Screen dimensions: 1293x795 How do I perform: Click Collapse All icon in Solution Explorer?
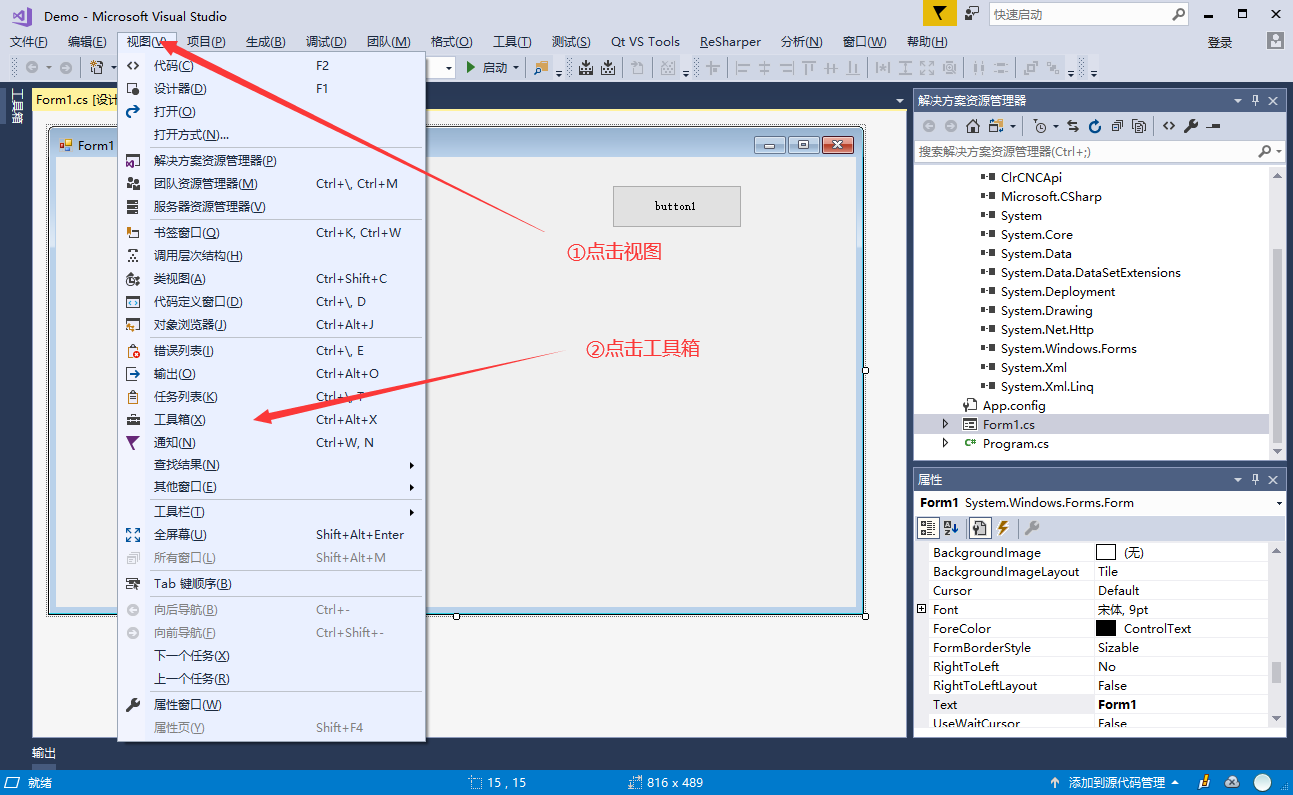pos(1117,126)
